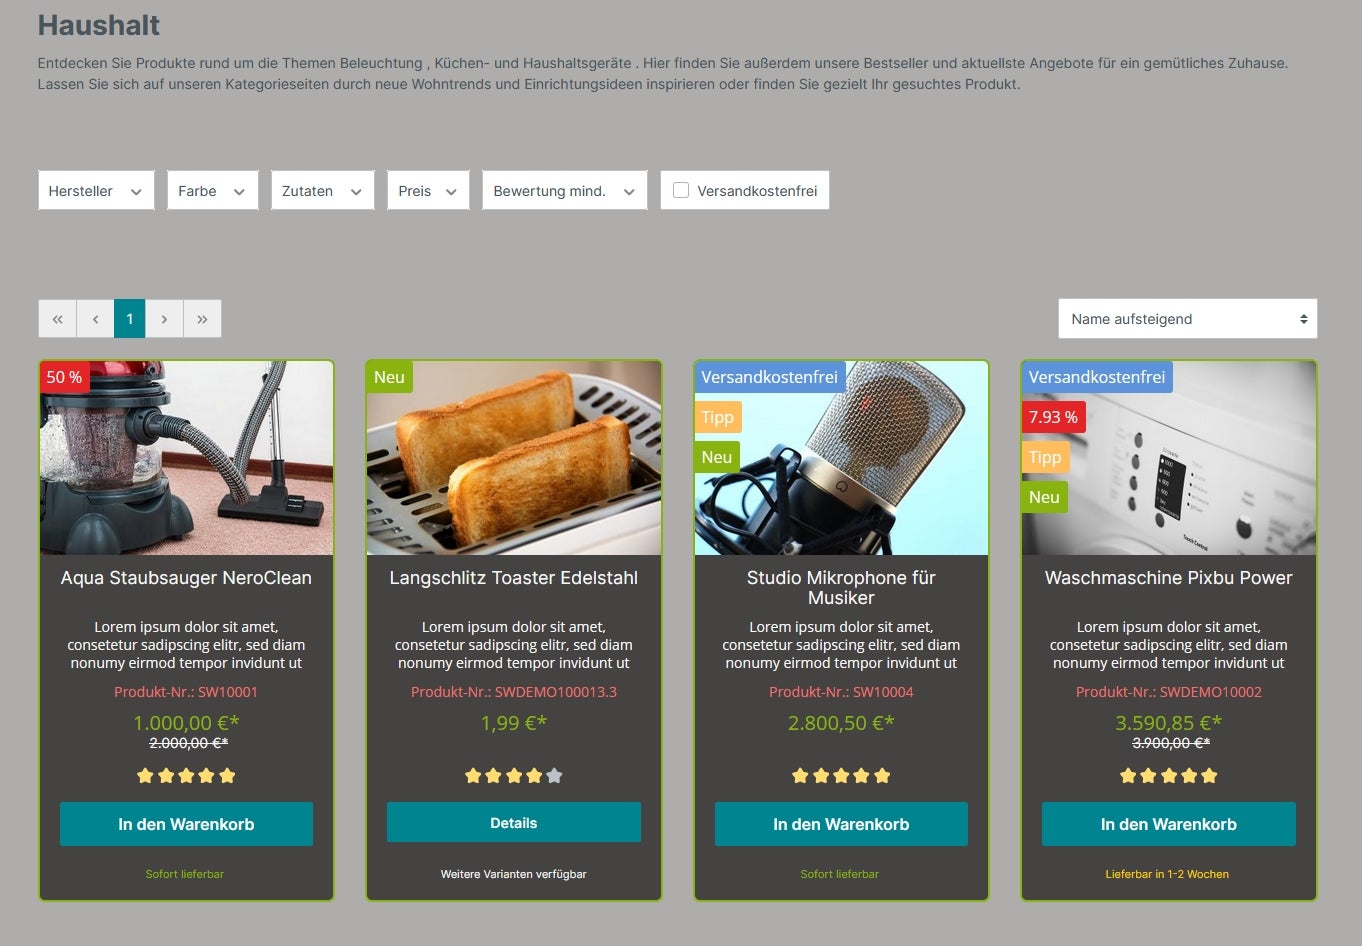Open the Bewertung mind. dropdown
Screen dimensions: 1362x946
click(x=564, y=190)
